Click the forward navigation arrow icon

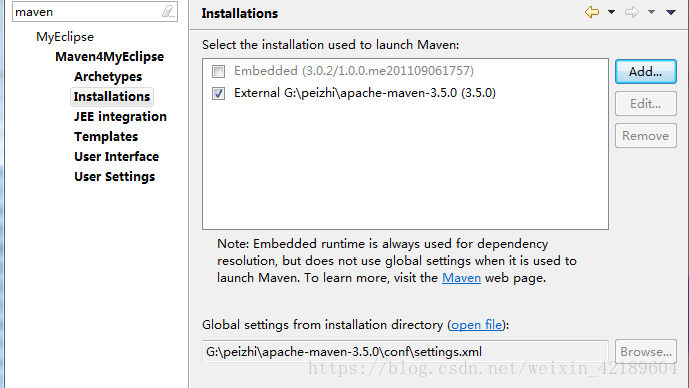point(632,12)
